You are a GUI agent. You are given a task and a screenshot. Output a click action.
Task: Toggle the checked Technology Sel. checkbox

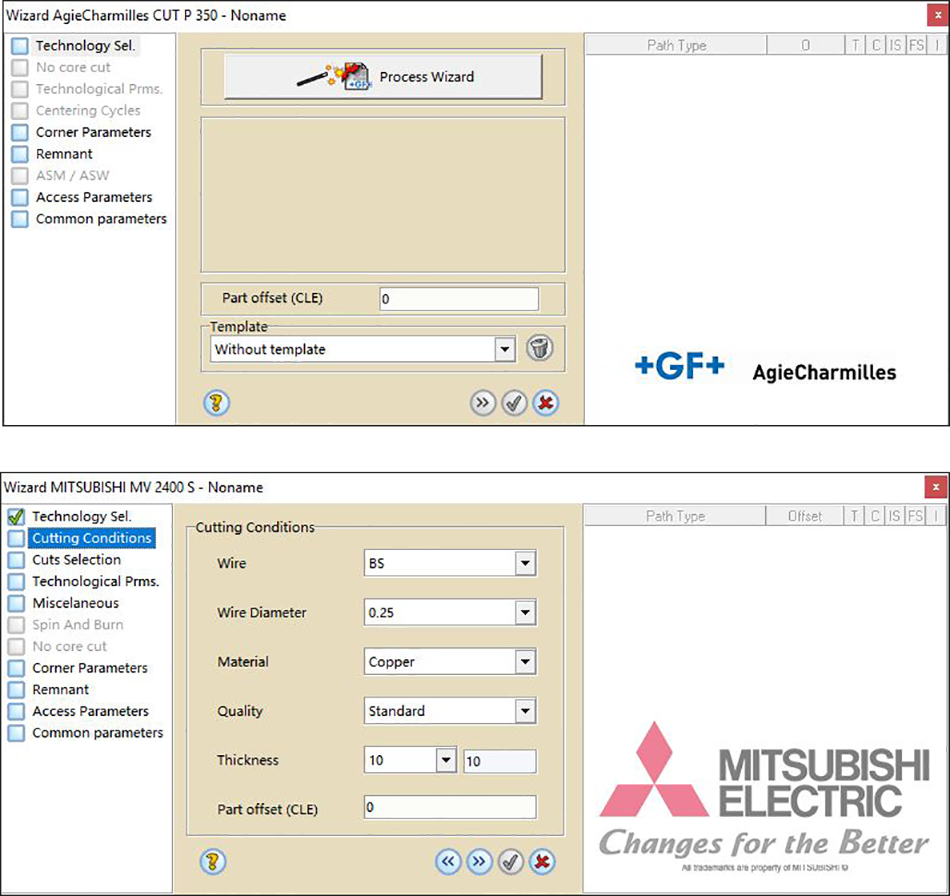(15, 517)
